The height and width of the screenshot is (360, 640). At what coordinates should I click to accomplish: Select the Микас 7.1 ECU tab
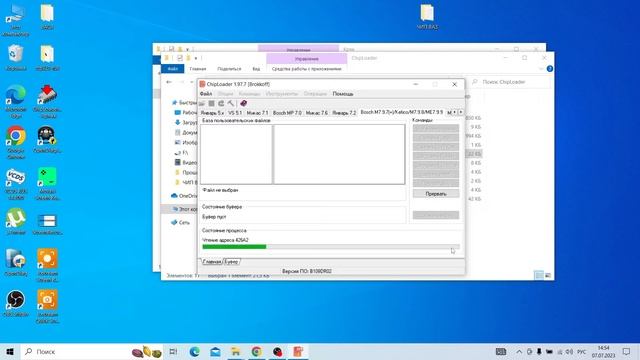(258, 113)
